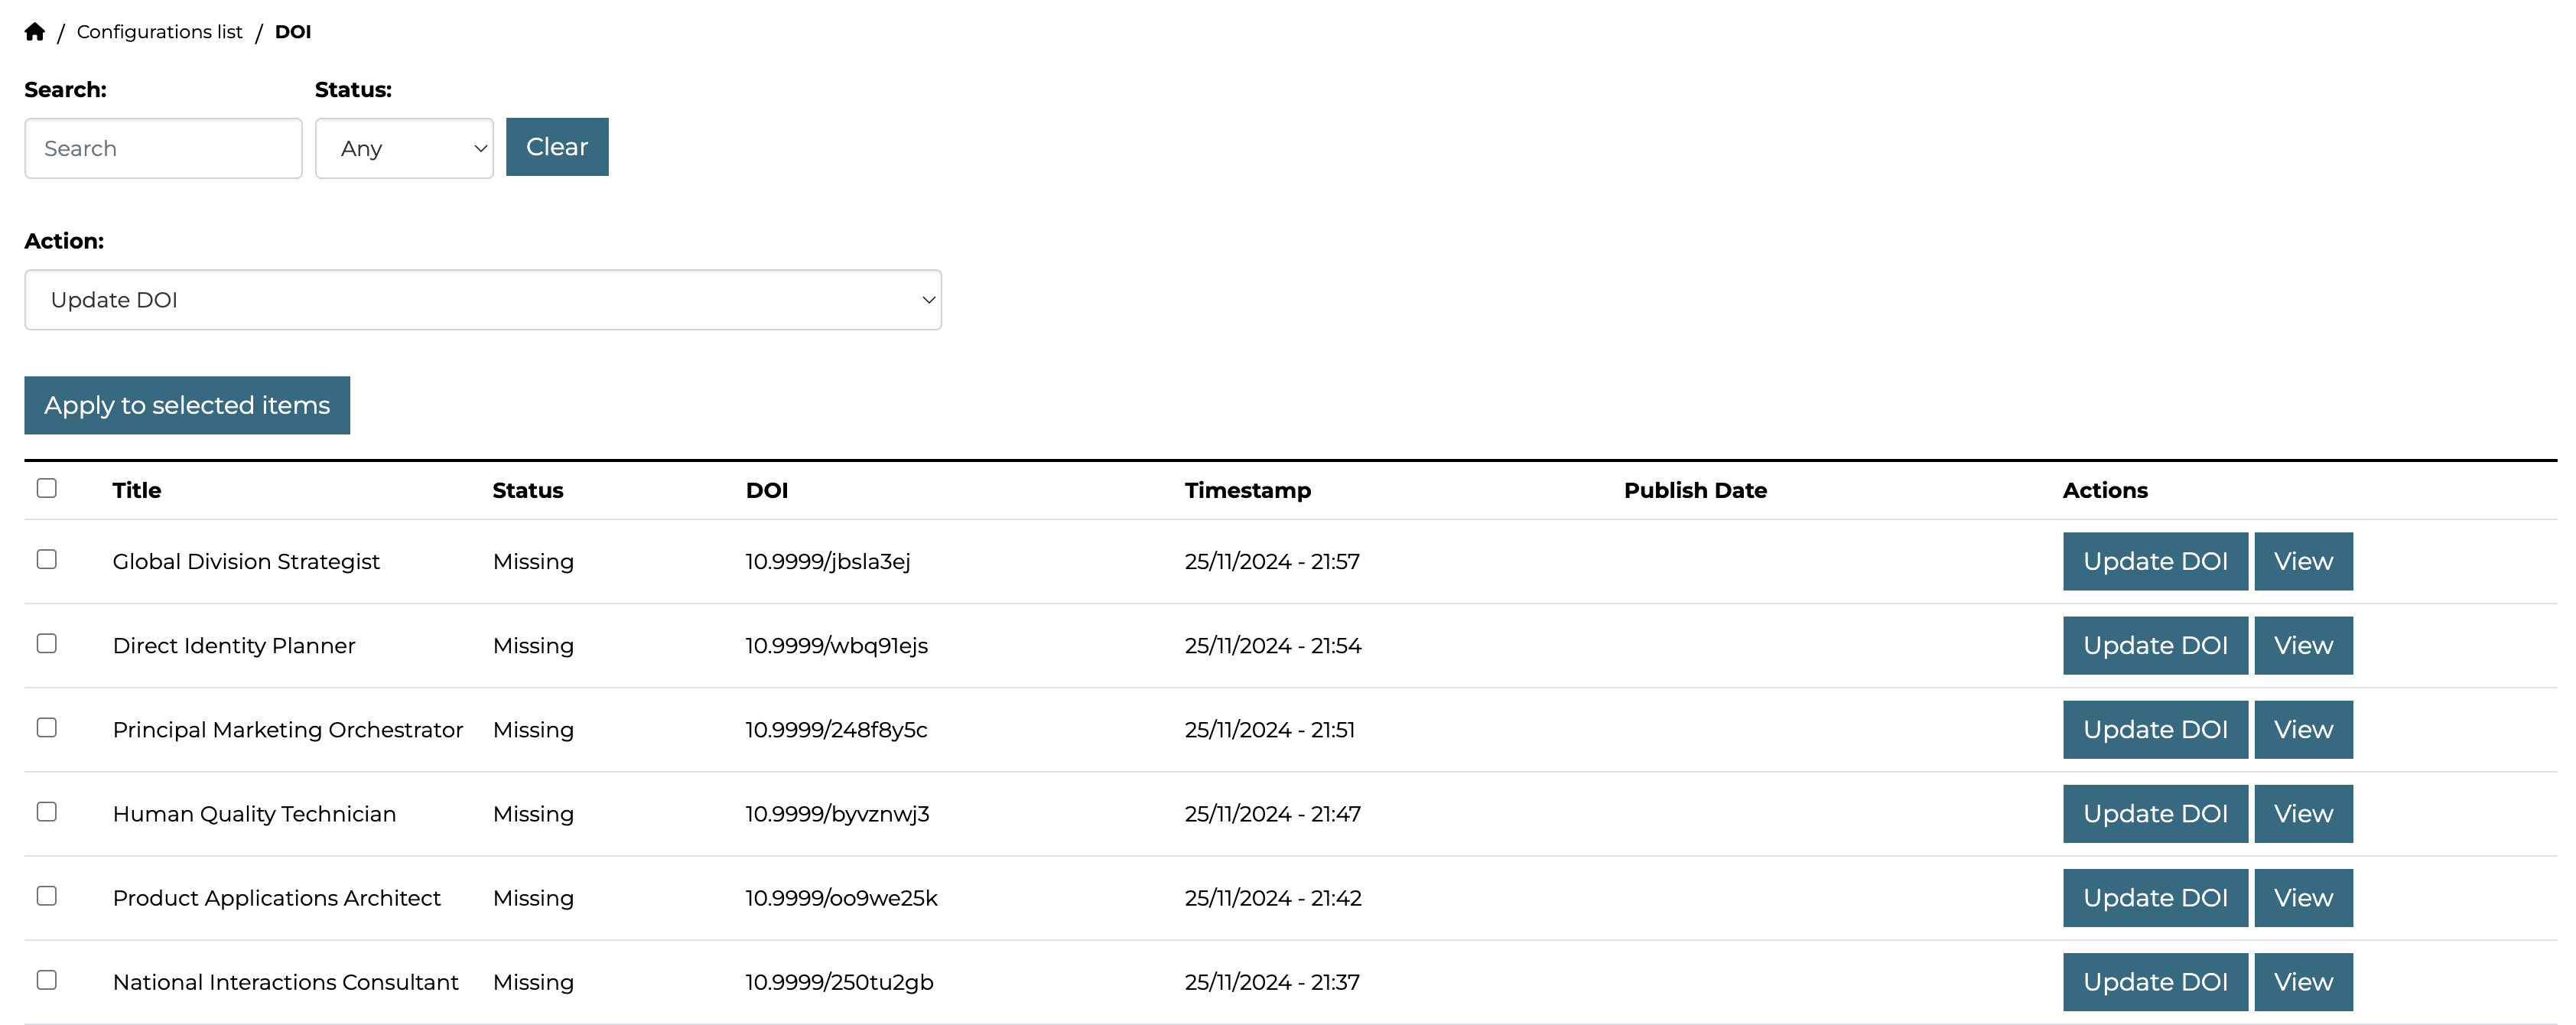
Task: Click the Actions column header
Action: pos(2105,490)
